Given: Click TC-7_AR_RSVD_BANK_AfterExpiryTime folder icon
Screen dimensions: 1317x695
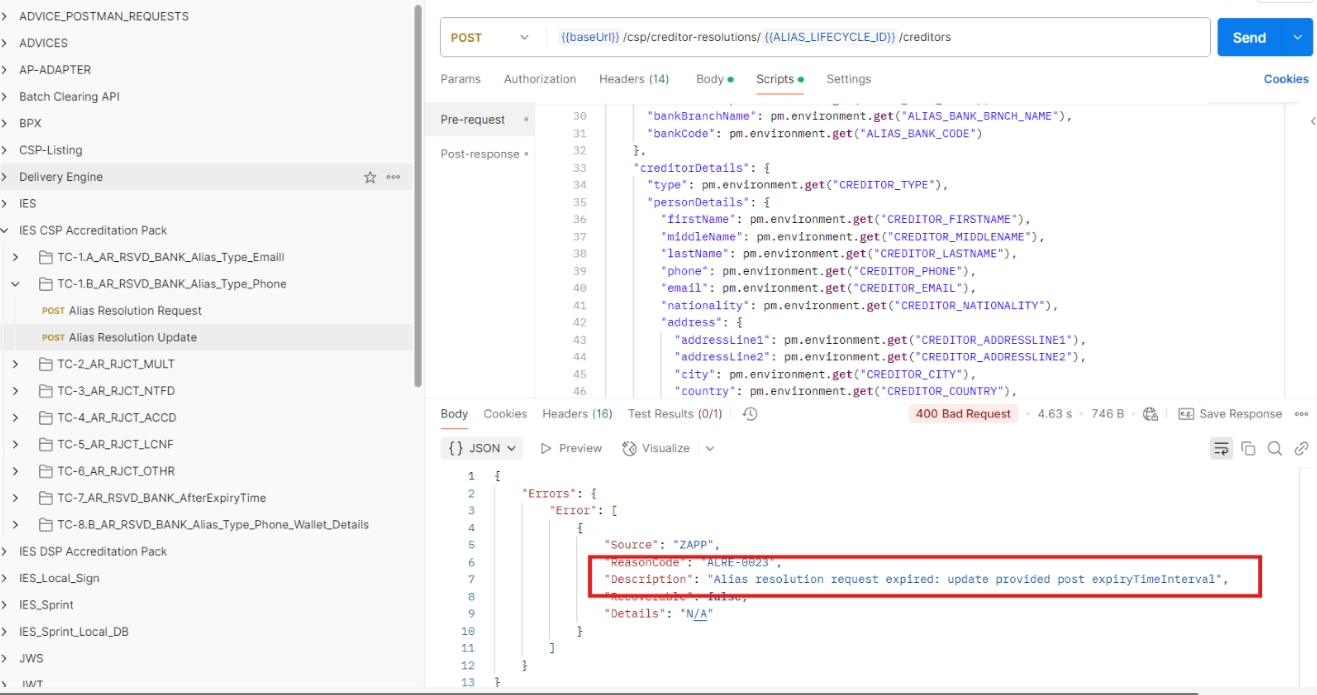Looking at the screenshot, I should coord(45,498).
